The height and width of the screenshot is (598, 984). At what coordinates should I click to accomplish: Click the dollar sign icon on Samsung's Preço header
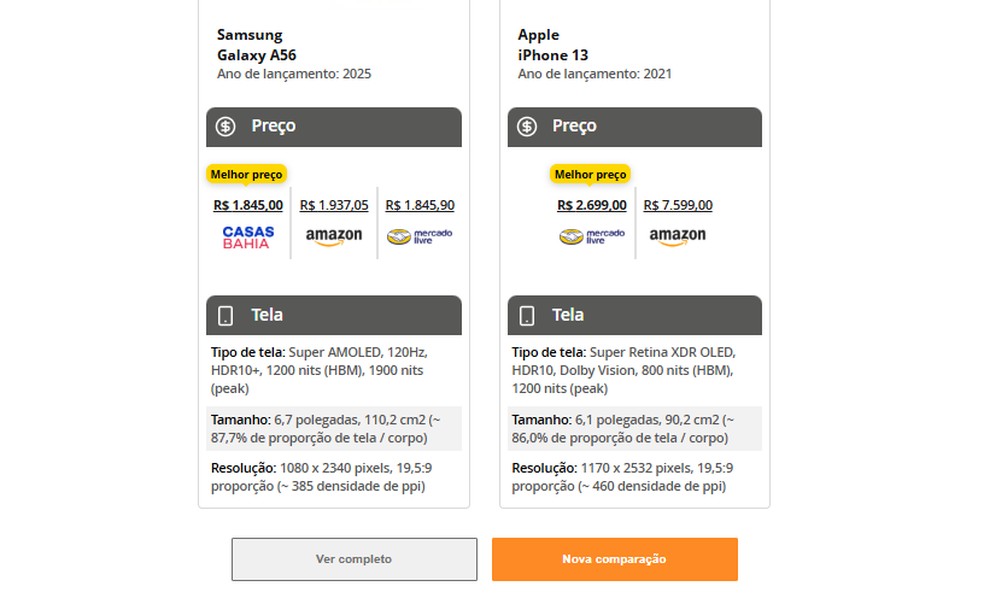pos(225,126)
